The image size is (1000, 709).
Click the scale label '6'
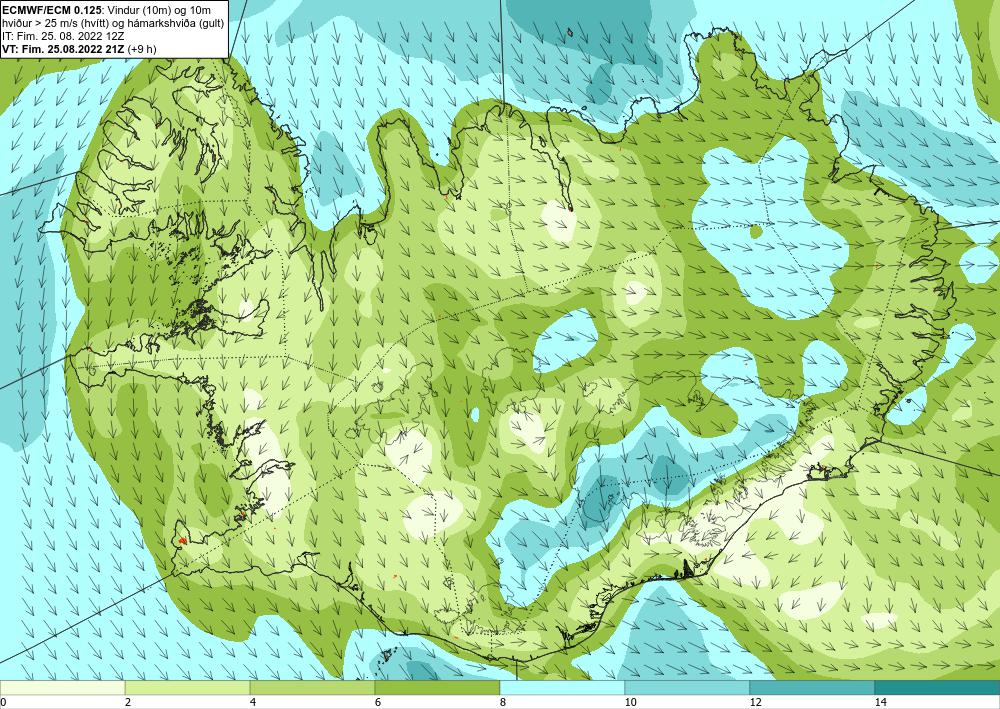coord(378,702)
